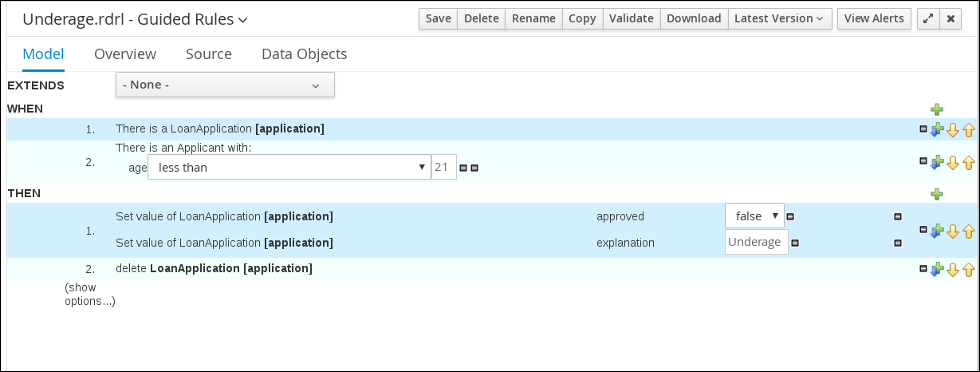Remove THEN action 1 set value row
The width and height of the screenshot is (980, 372).
pyautogui.click(x=923, y=229)
